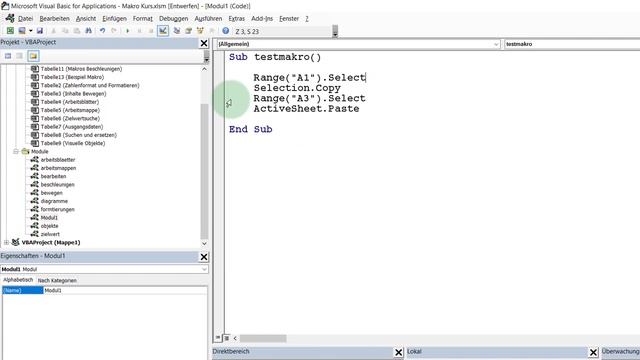Collapse the Module folder in project tree
This screenshot has width=640, height=360.
(x=16, y=151)
